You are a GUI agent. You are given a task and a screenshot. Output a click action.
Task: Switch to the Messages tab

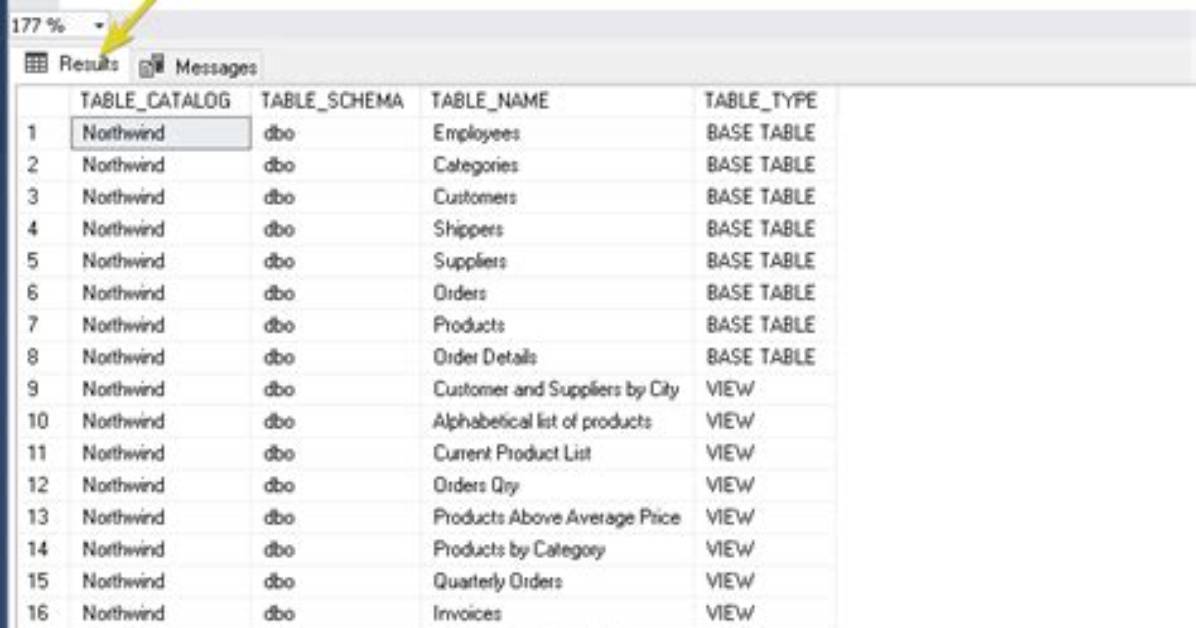[x=198, y=66]
